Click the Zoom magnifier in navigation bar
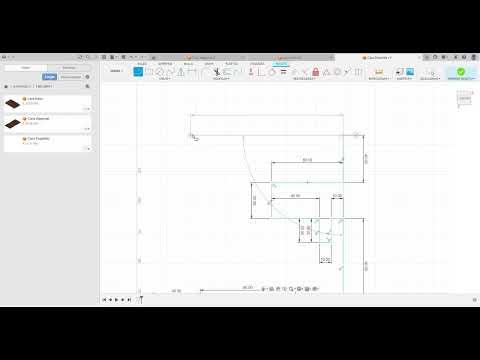This screenshot has width=480, height=360. click(x=291, y=289)
